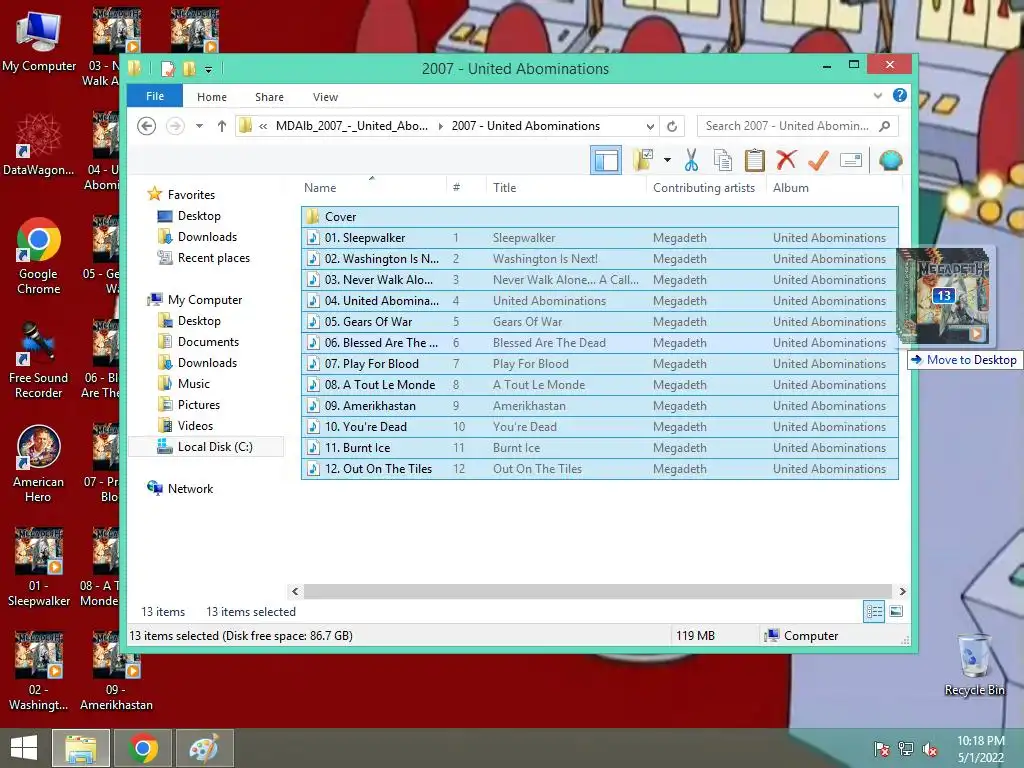
Task: Click the Copy icon in toolbar
Action: pyautogui.click(x=722, y=160)
